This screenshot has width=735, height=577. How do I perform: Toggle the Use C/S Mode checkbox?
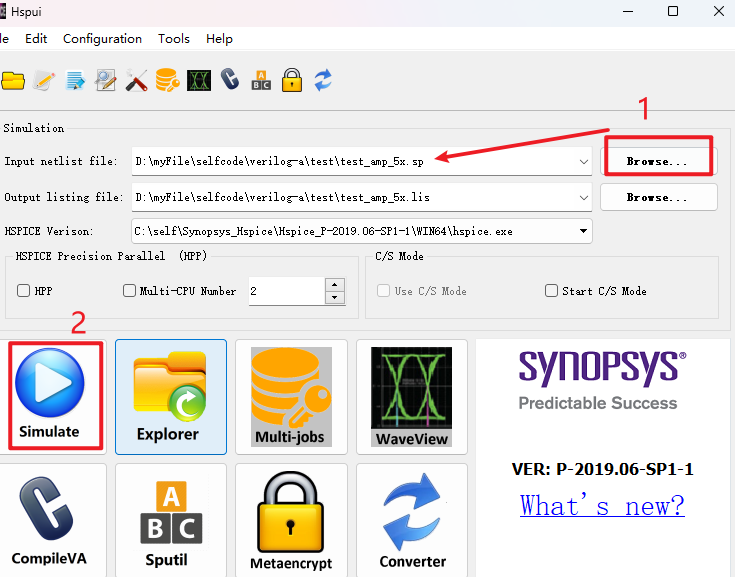(383, 291)
